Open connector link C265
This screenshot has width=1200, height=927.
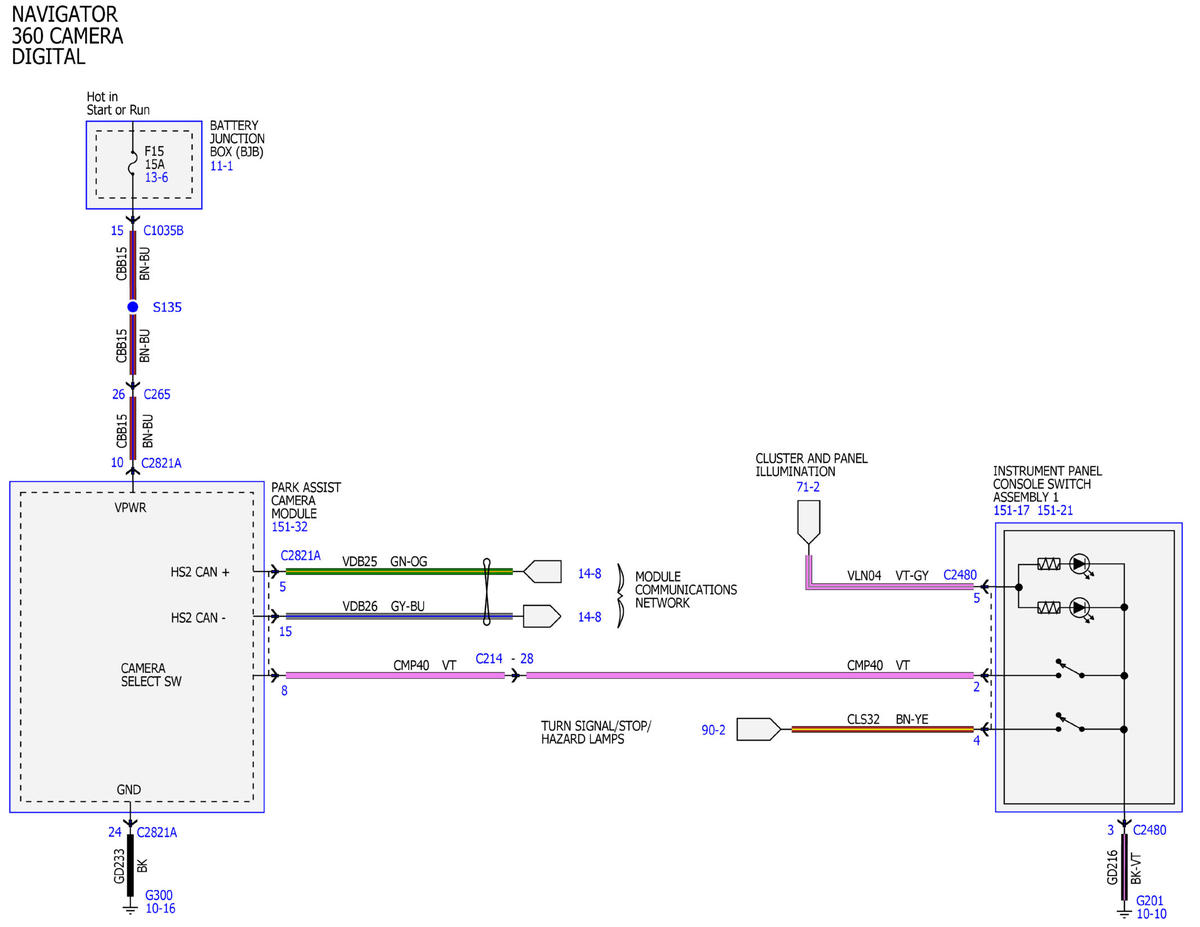pos(157,394)
